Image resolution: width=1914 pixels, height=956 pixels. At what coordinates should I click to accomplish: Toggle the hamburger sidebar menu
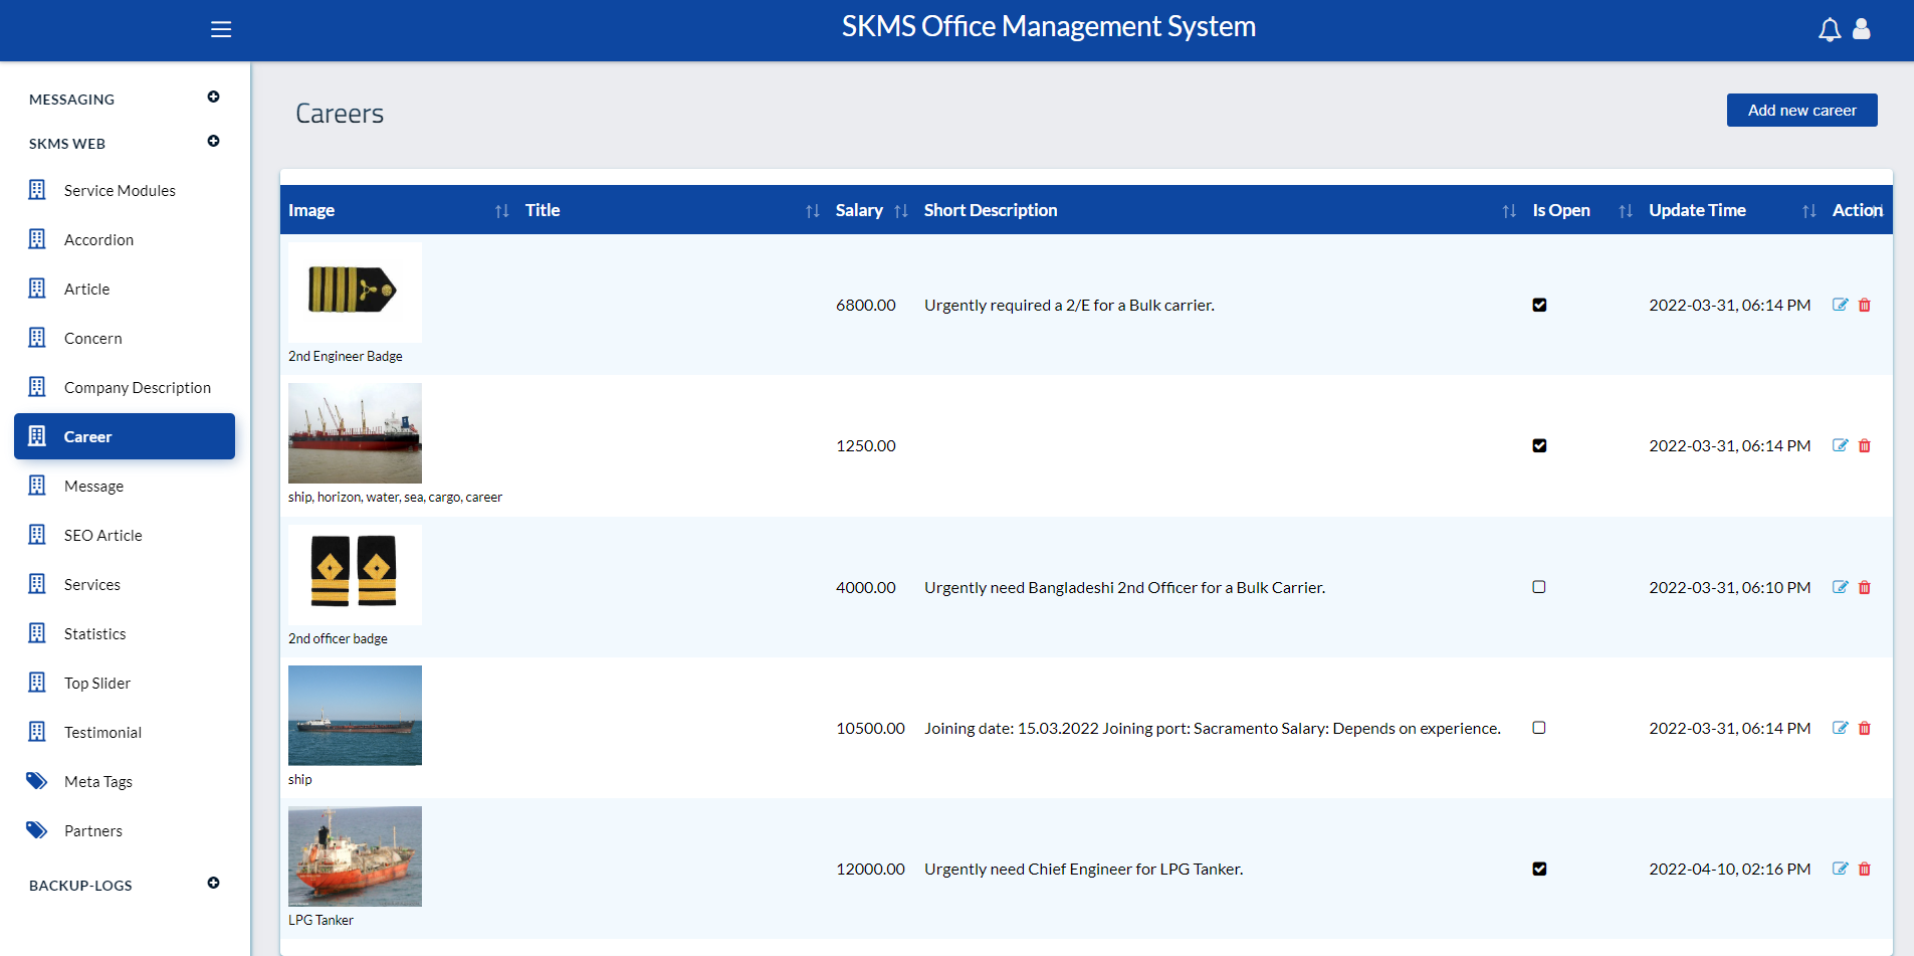(x=221, y=29)
